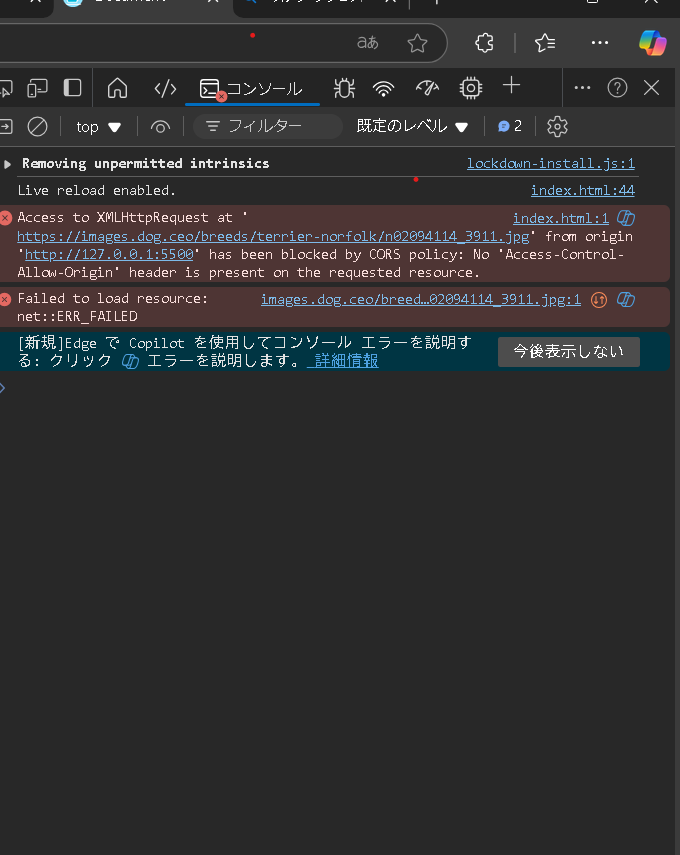Open the 既定のレベル dropdown

click(412, 127)
